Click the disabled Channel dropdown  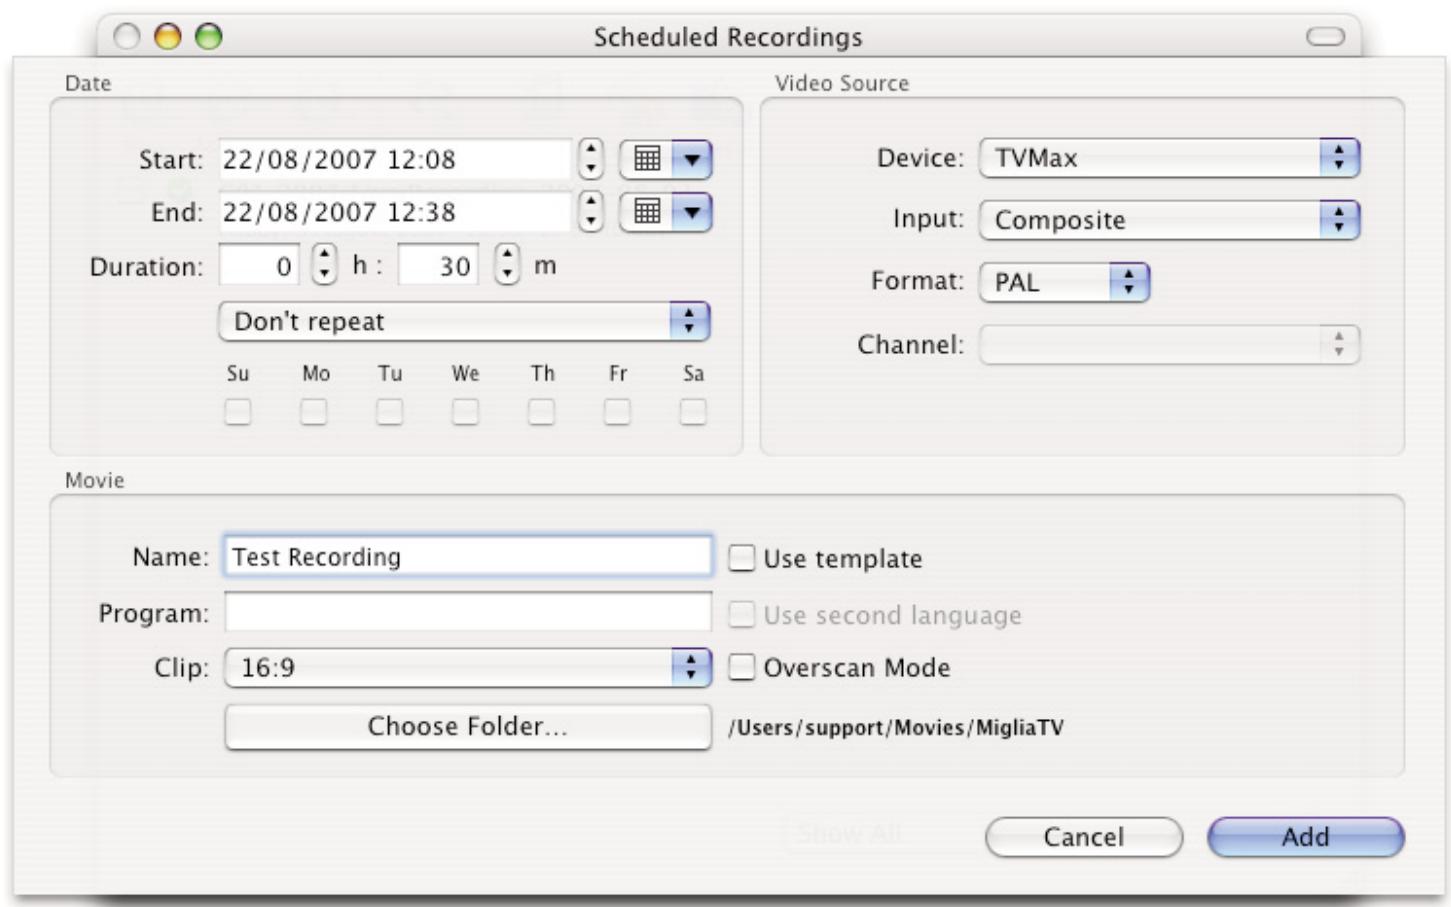(x=1169, y=344)
